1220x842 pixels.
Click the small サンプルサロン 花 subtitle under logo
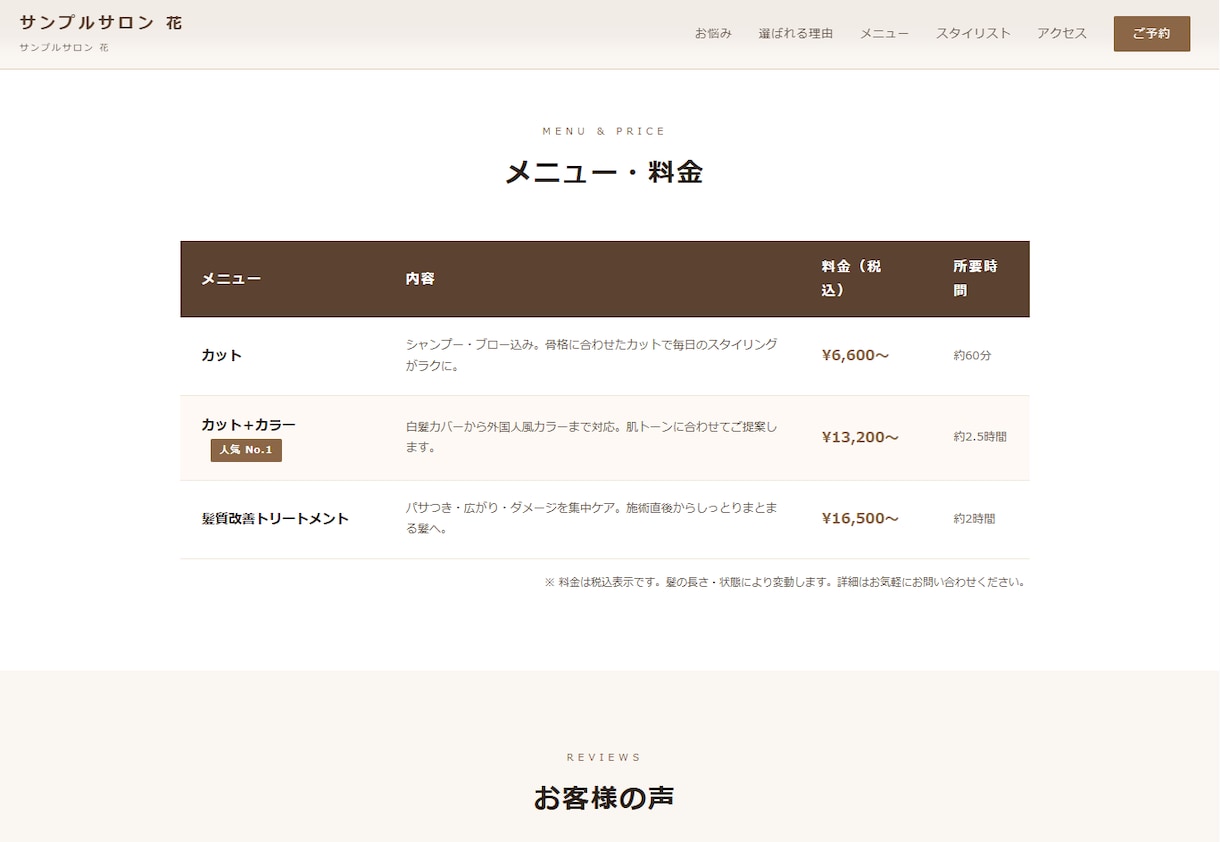pyautogui.click(x=64, y=47)
